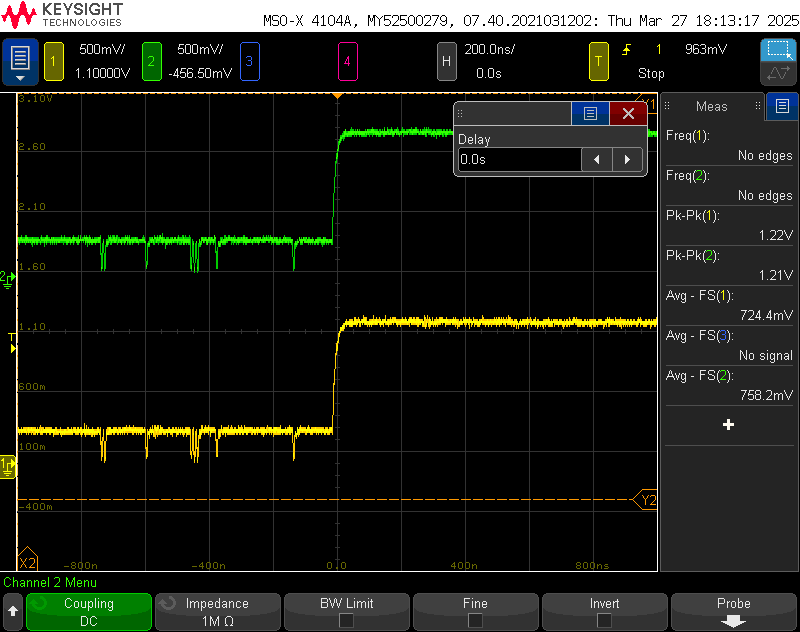
Task: Close the Delay dialog
Action: [628, 113]
